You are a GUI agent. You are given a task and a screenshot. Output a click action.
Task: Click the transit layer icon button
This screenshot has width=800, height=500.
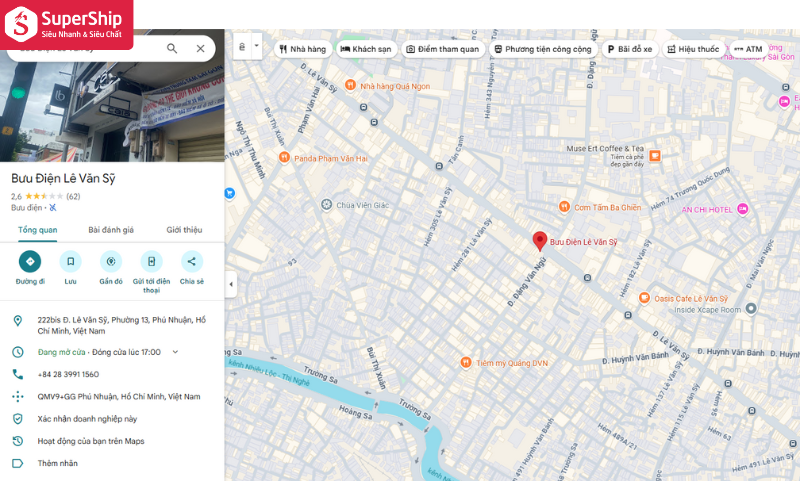click(x=242, y=46)
